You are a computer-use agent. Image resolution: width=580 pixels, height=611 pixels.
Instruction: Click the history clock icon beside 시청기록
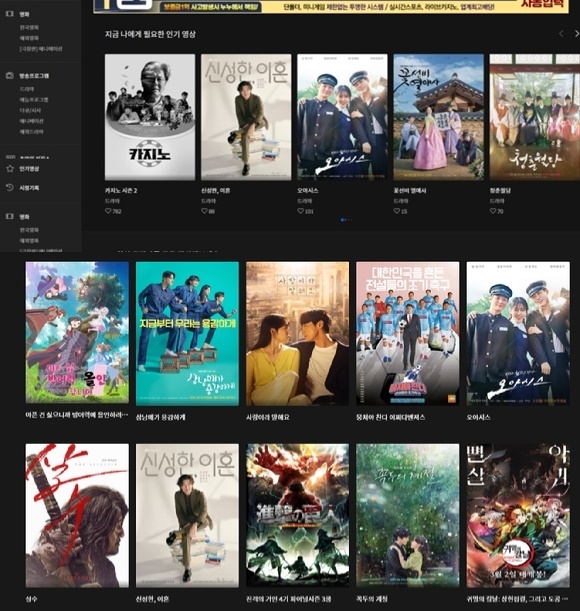point(10,188)
